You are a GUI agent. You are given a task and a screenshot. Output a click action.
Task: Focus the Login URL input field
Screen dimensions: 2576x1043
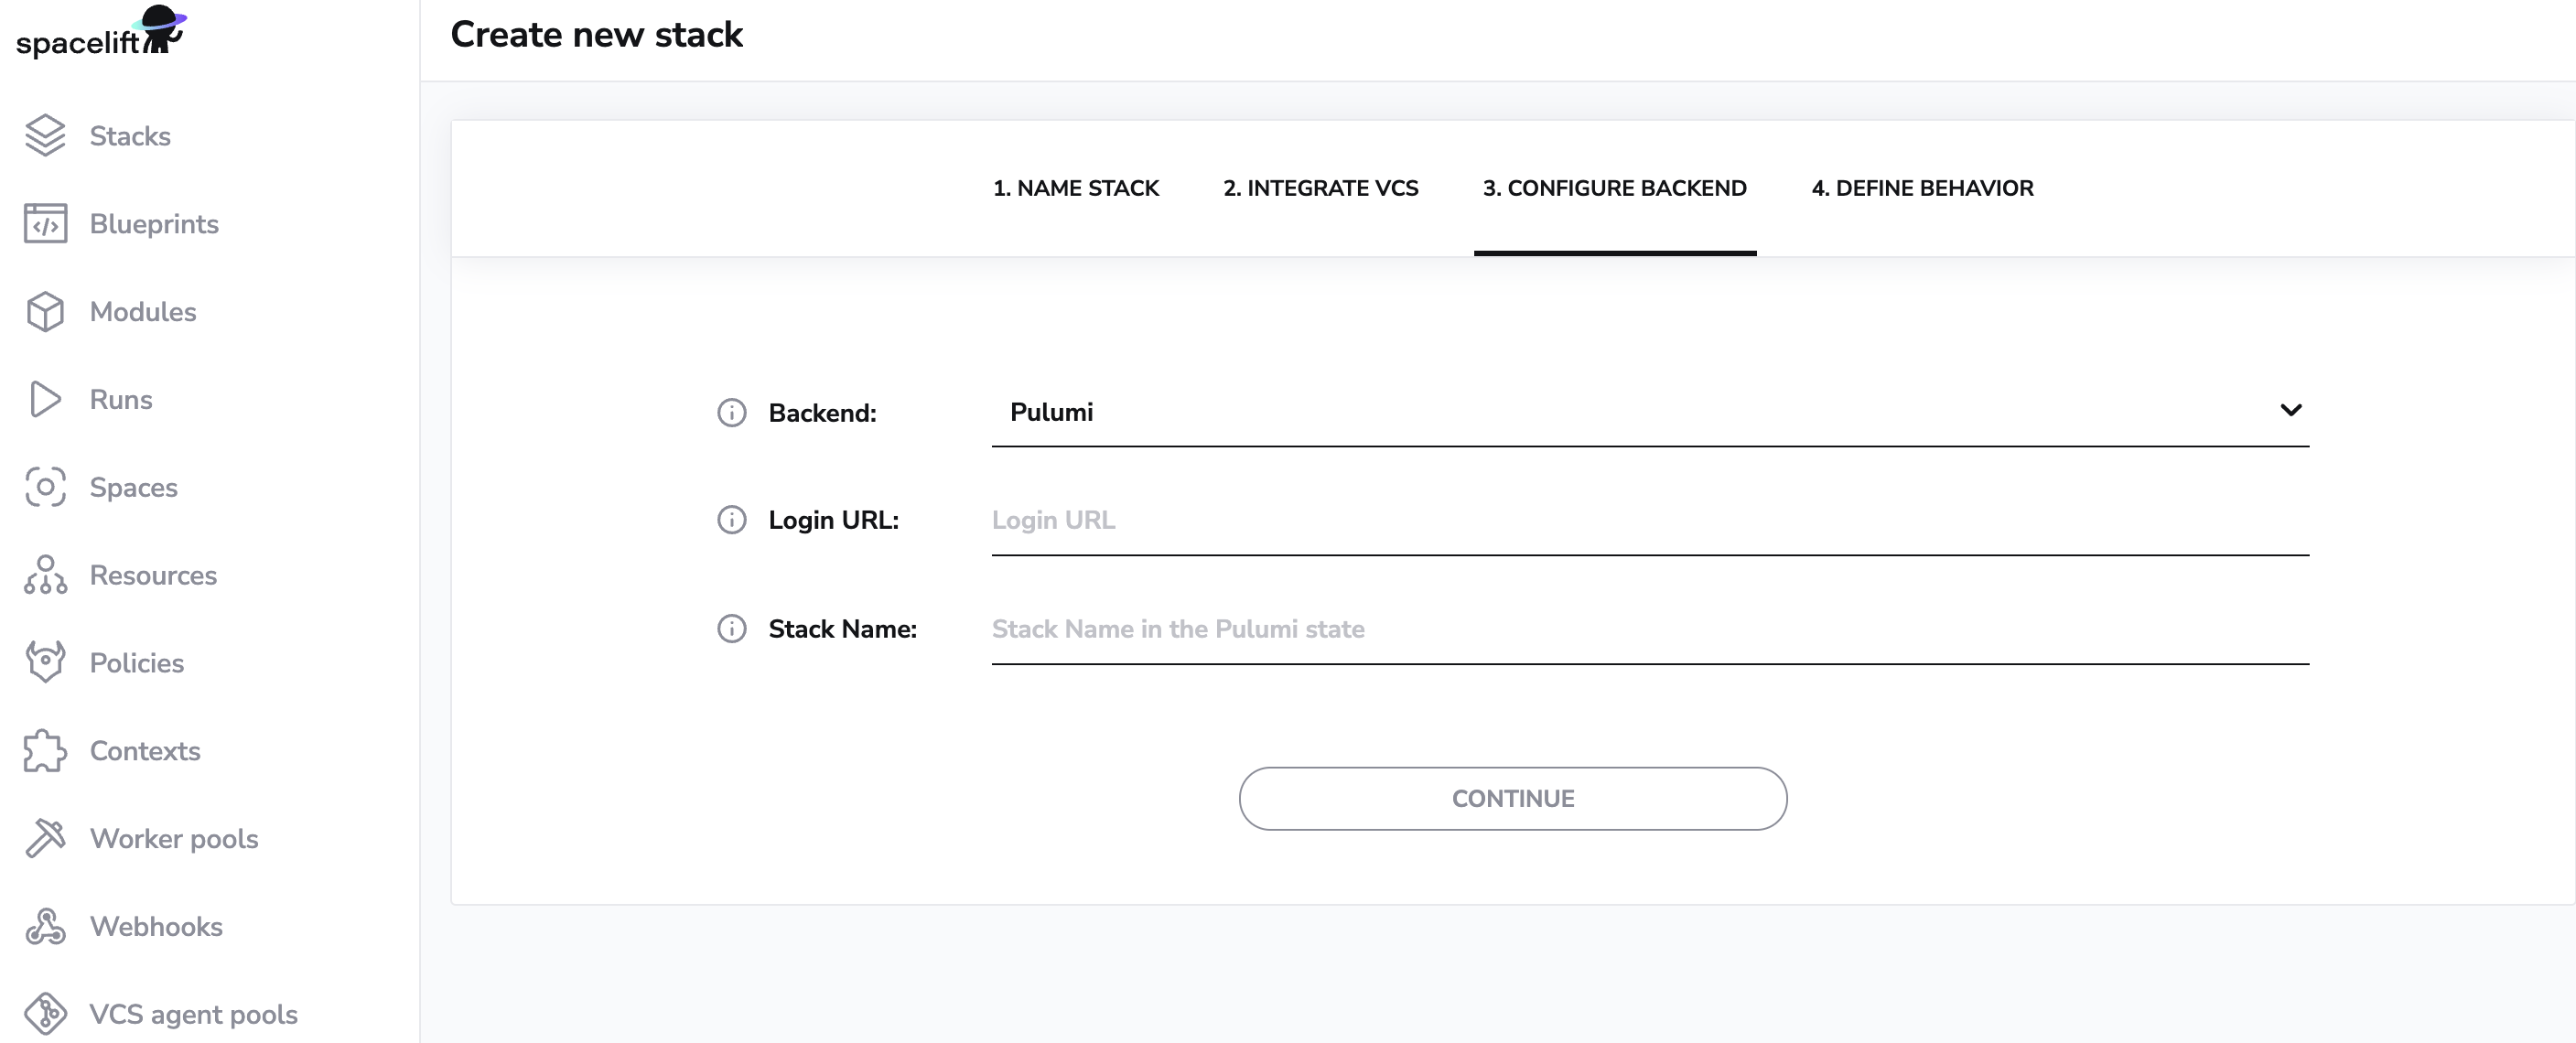1650,521
